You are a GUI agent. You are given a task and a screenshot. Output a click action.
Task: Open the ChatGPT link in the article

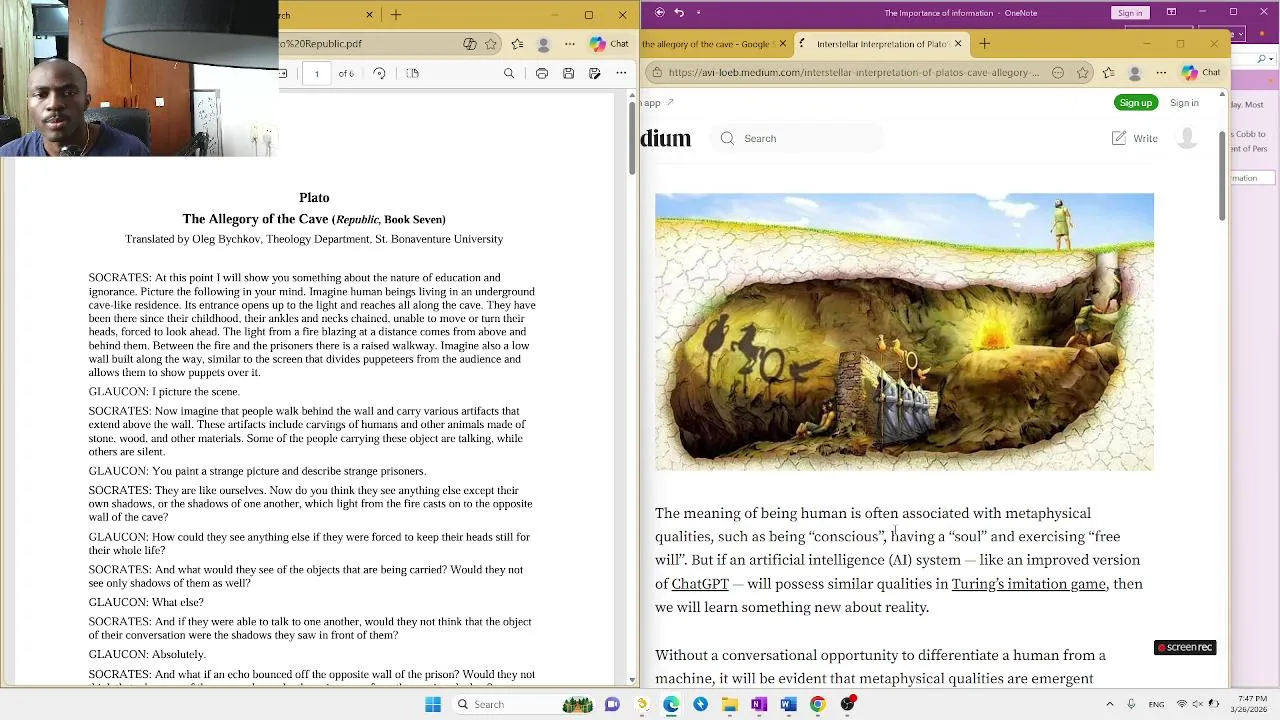pos(700,584)
